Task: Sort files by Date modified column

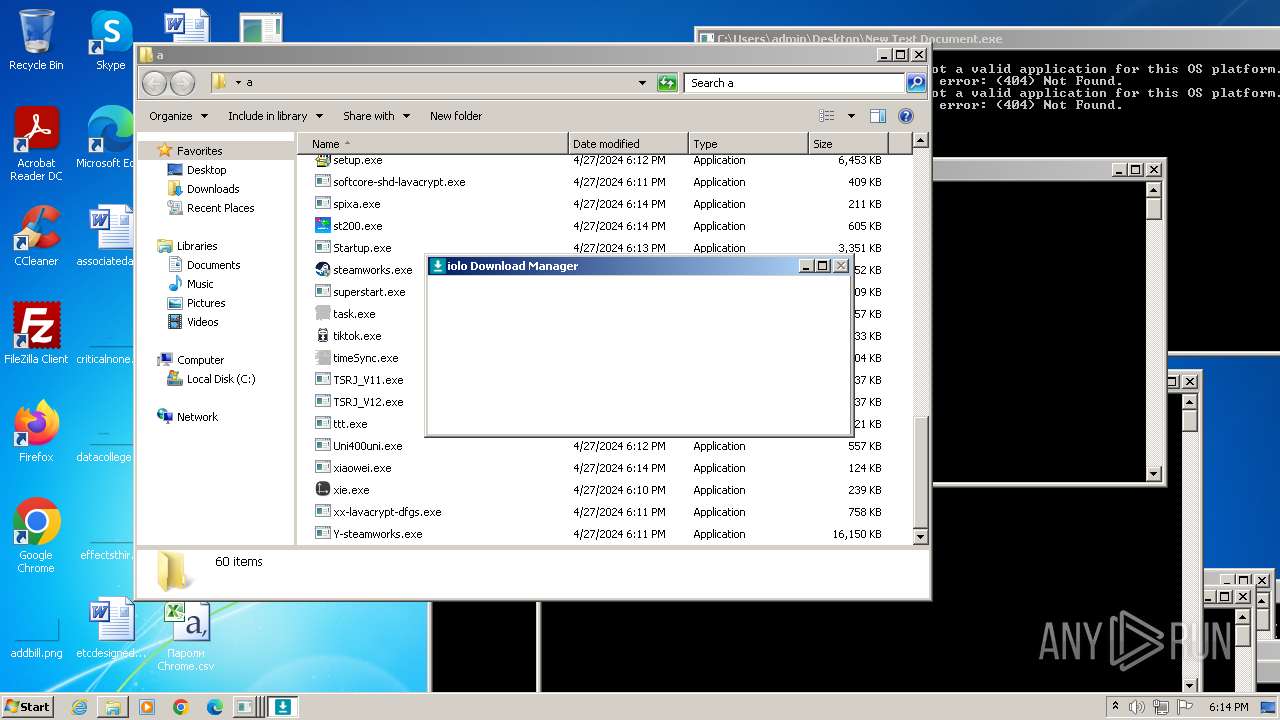Action: pos(628,144)
